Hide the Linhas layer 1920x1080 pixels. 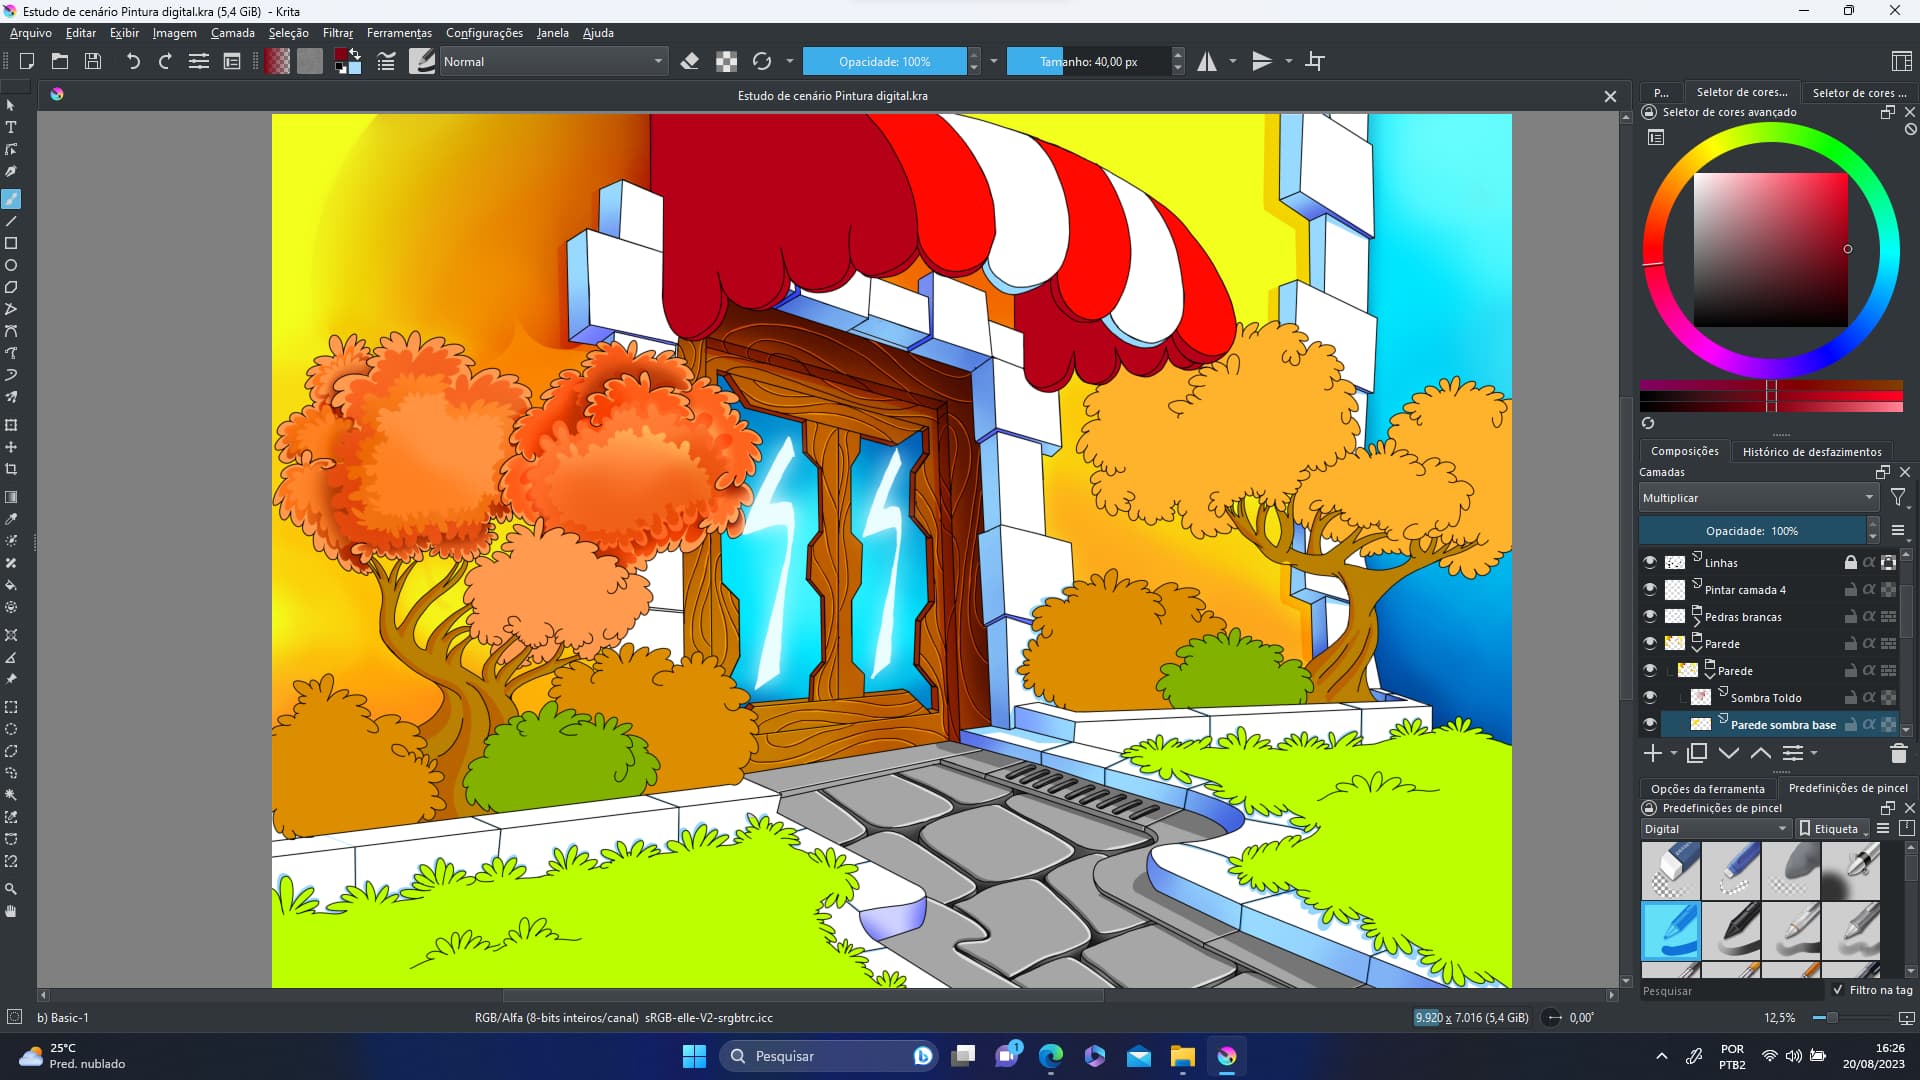coord(1649,561)
